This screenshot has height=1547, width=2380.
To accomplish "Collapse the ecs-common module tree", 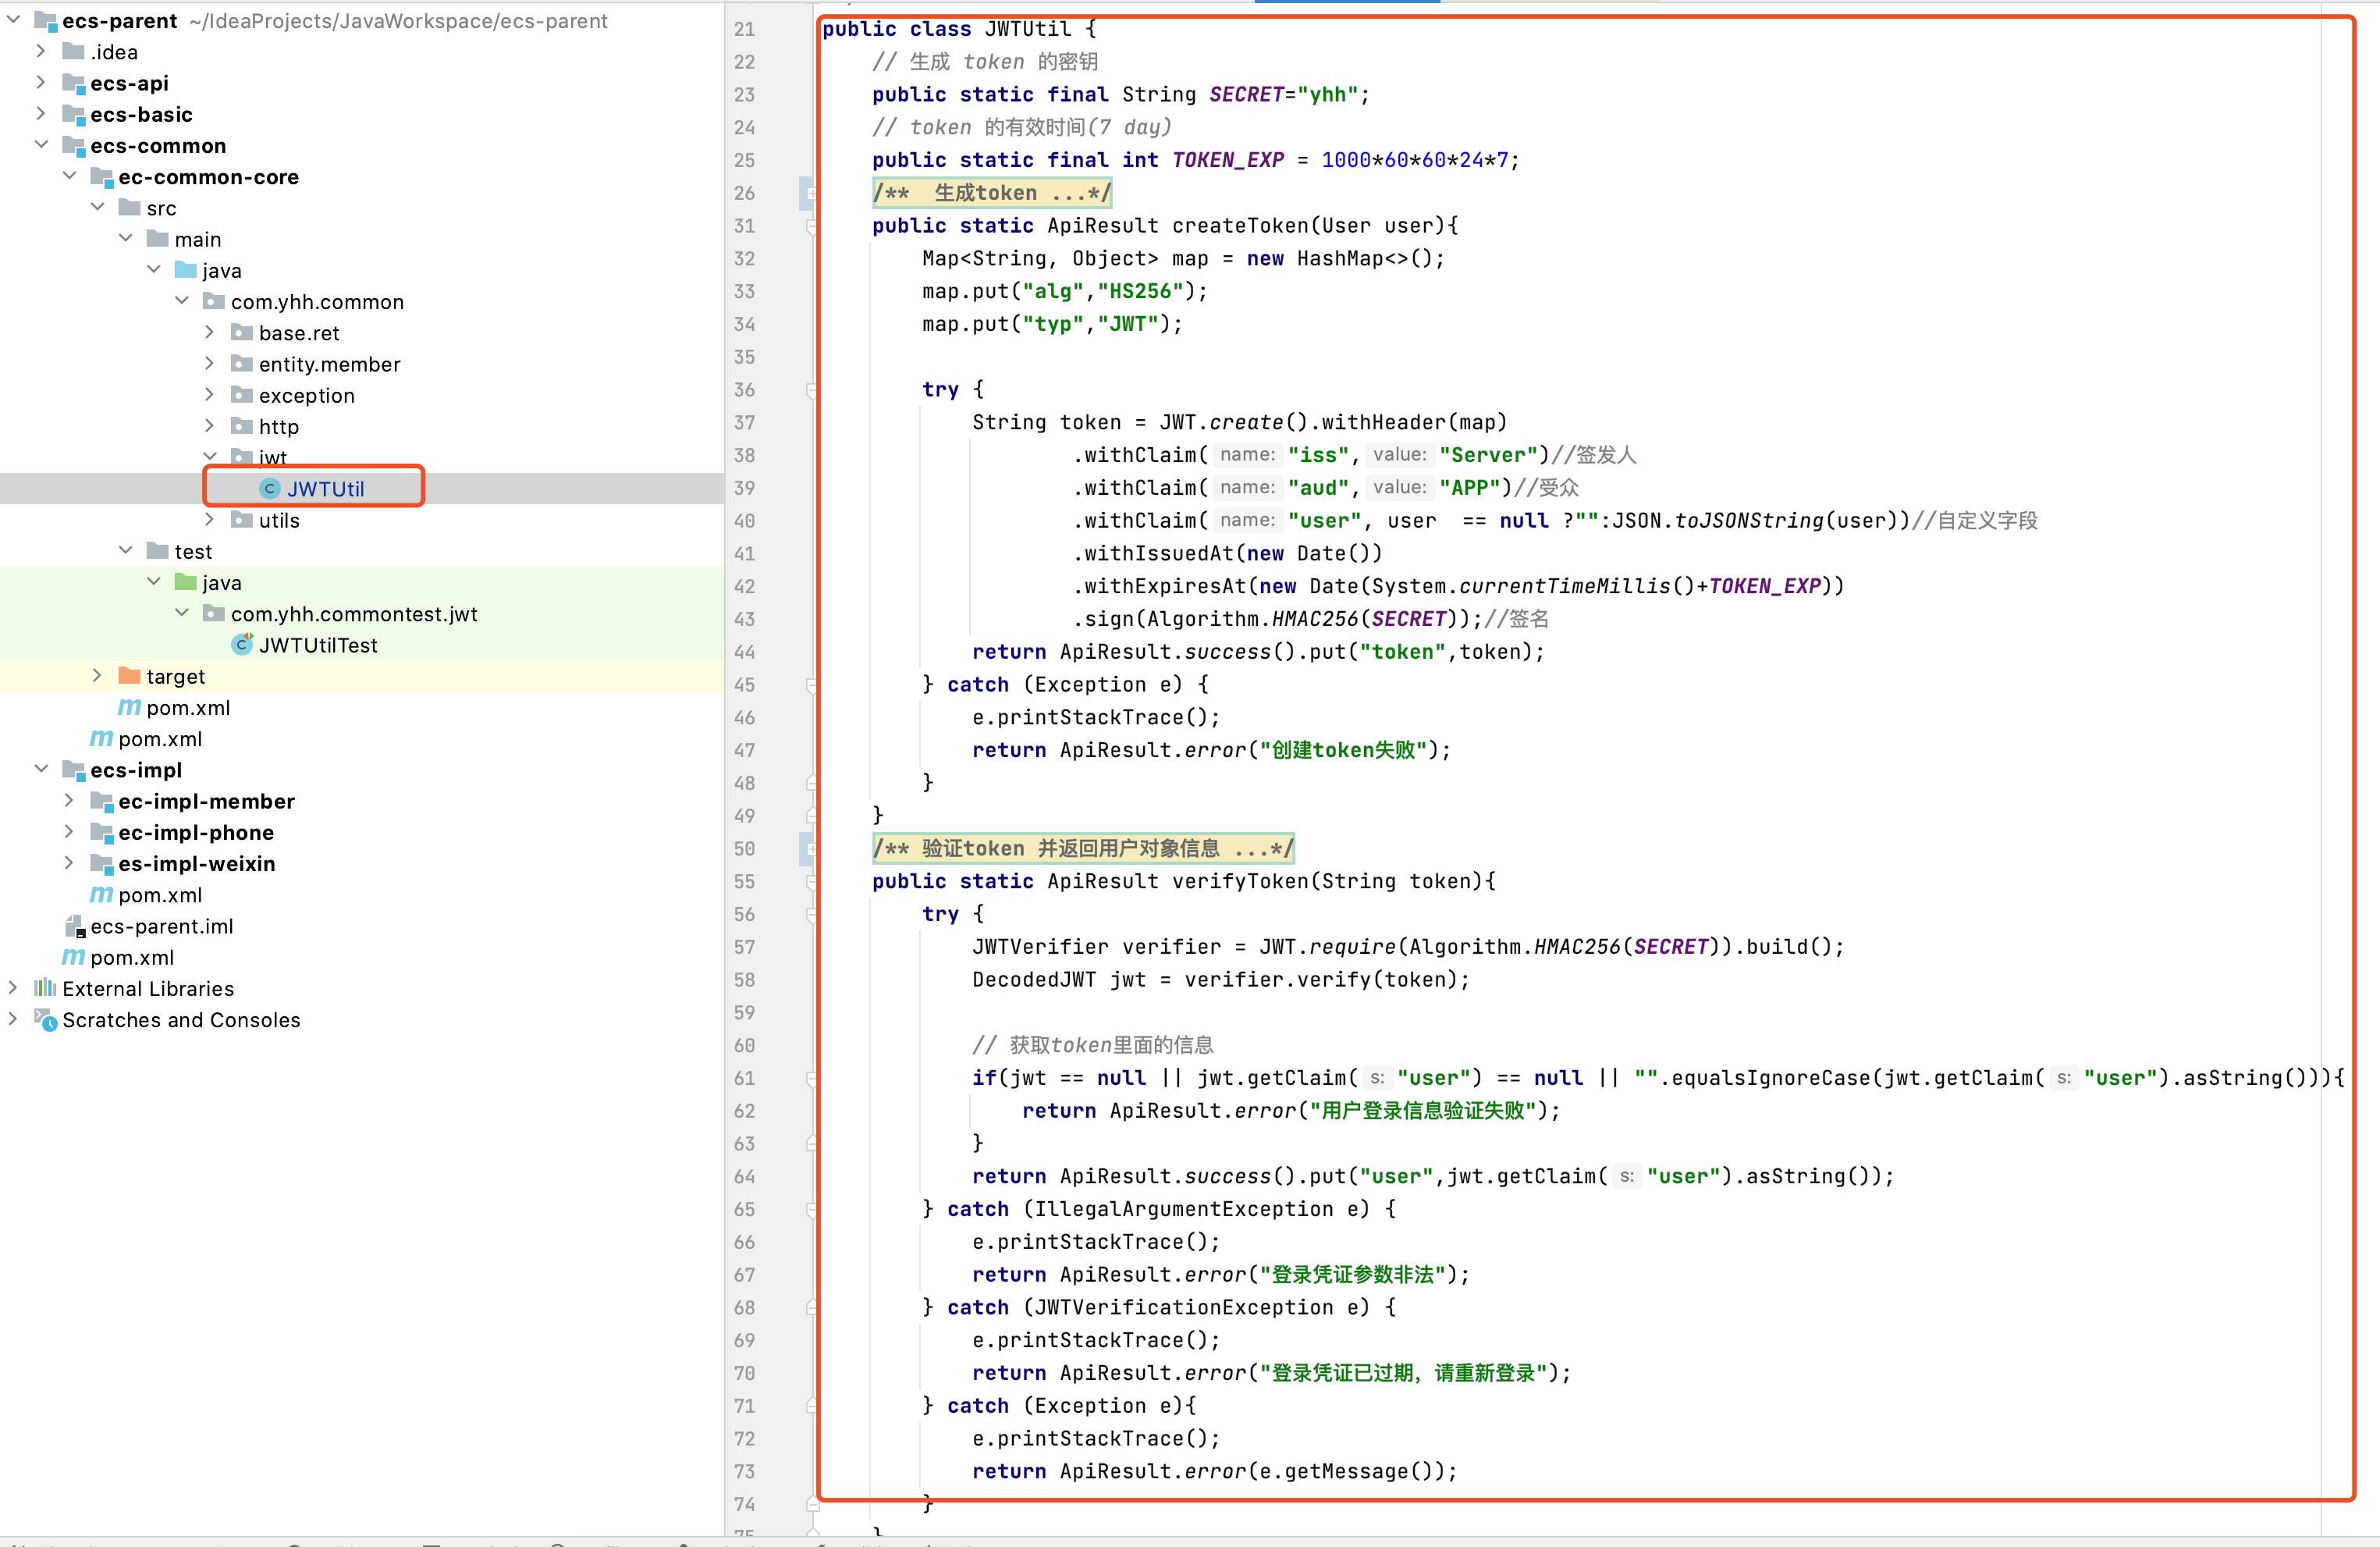I will click(41, 145).
